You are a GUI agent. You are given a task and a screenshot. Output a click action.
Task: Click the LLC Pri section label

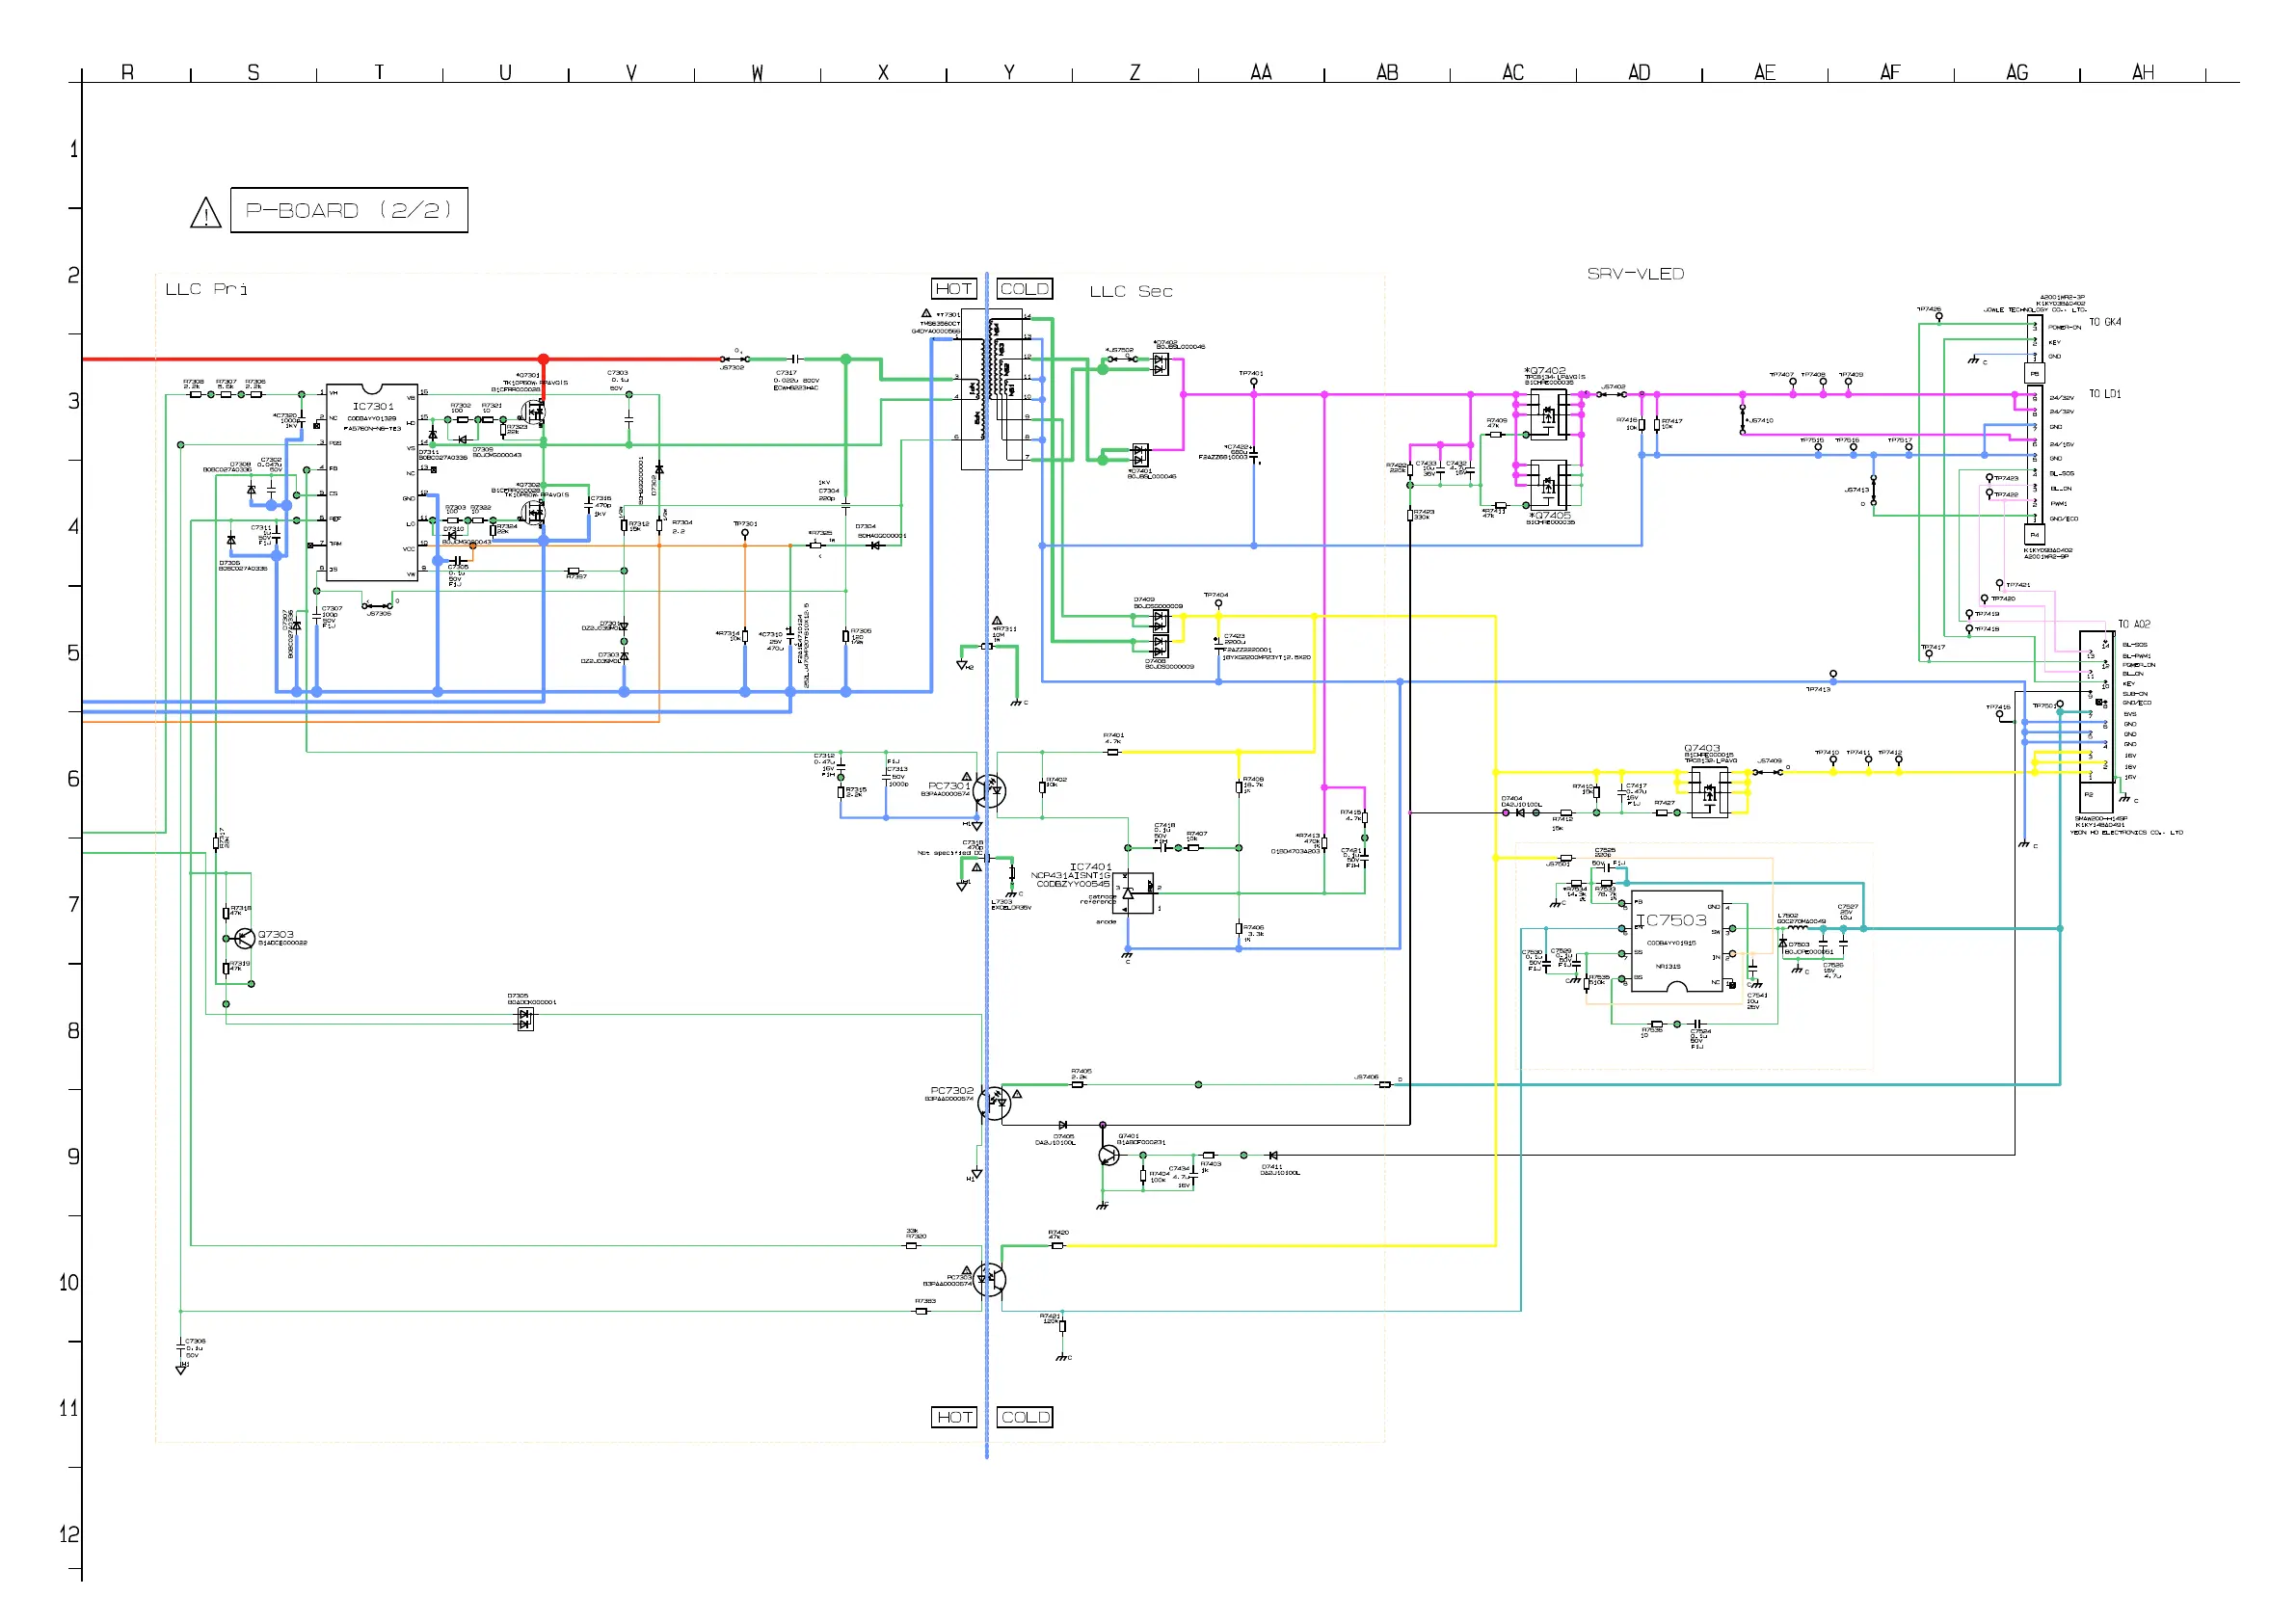[x=206, y=289]
